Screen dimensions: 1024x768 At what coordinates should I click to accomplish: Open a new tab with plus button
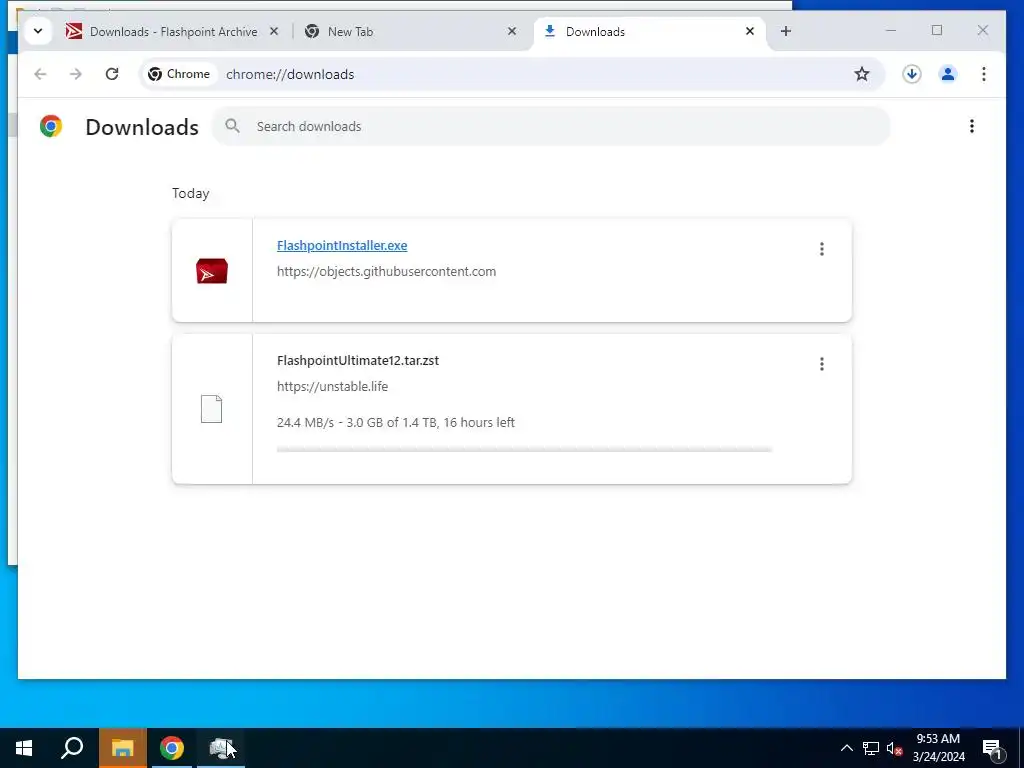(786, 31)
